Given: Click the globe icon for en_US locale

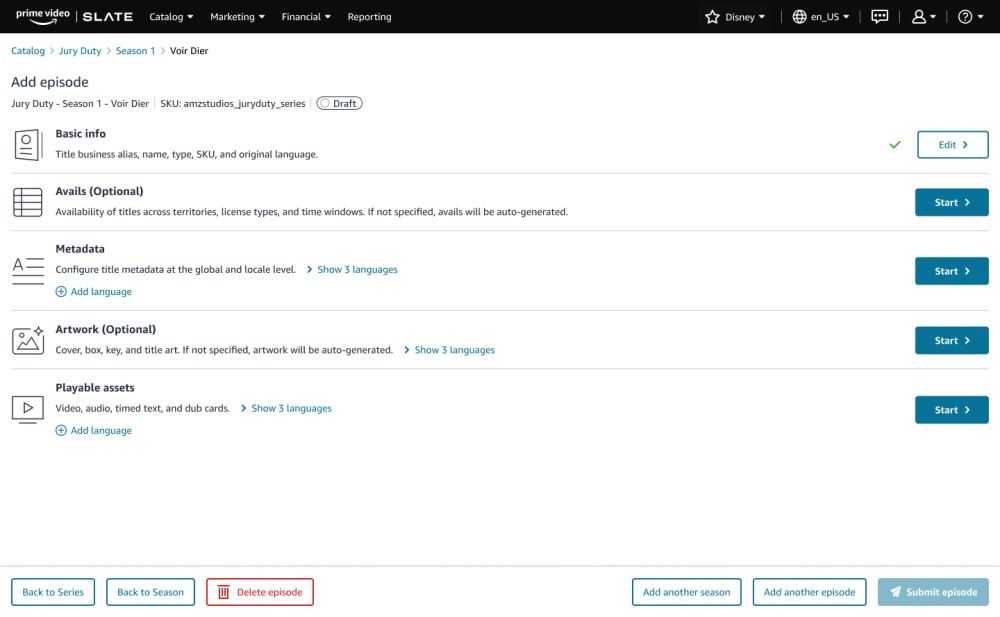Looking at the screenshot, I should (x=799, y=17).
